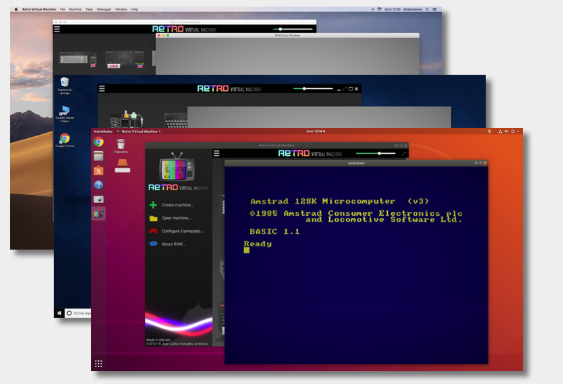Open Help menu in macOS menu bar
Viewport: 563px width, 384px height.
pos(134,9)
